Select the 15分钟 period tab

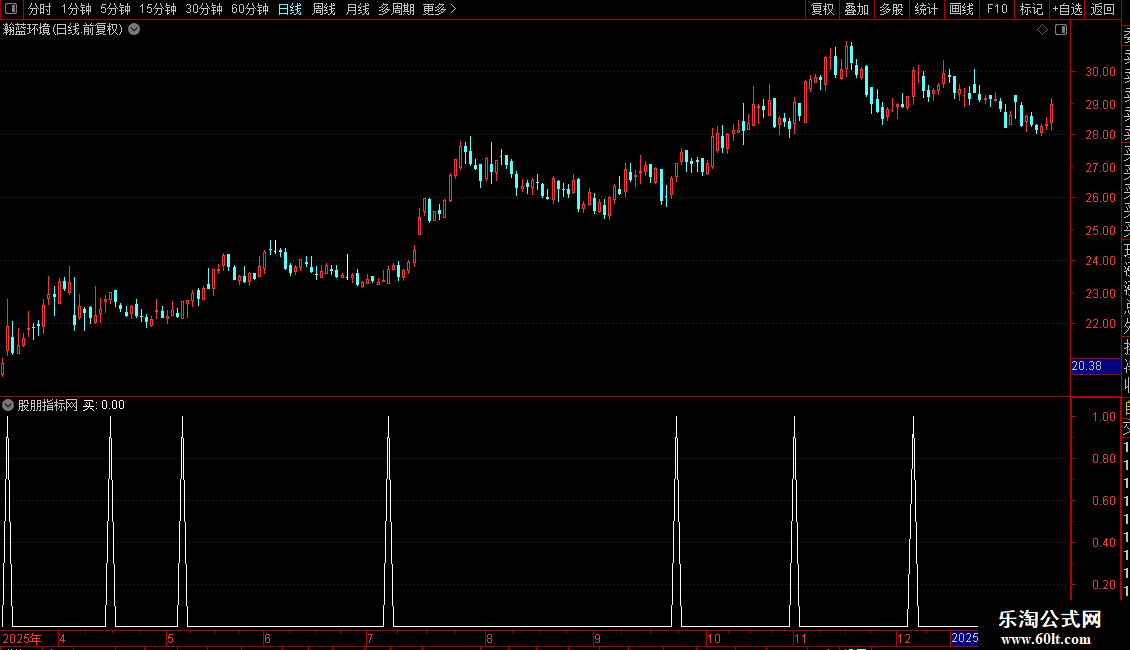tap(158, 9)
